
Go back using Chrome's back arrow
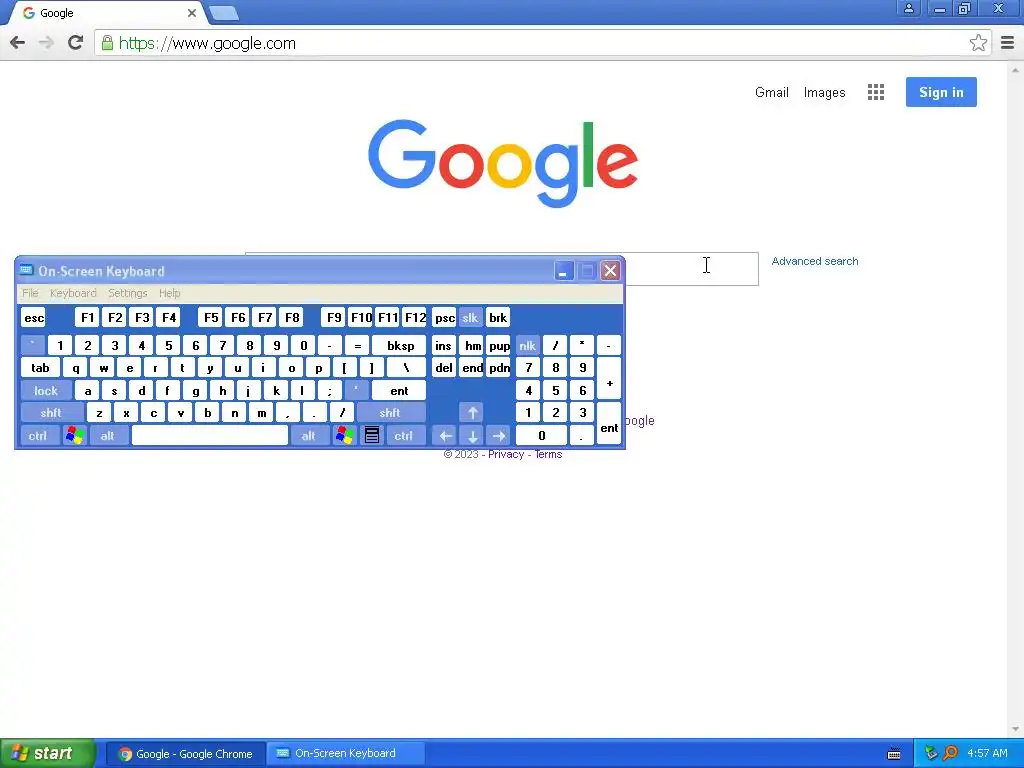[x=18, y=43]
